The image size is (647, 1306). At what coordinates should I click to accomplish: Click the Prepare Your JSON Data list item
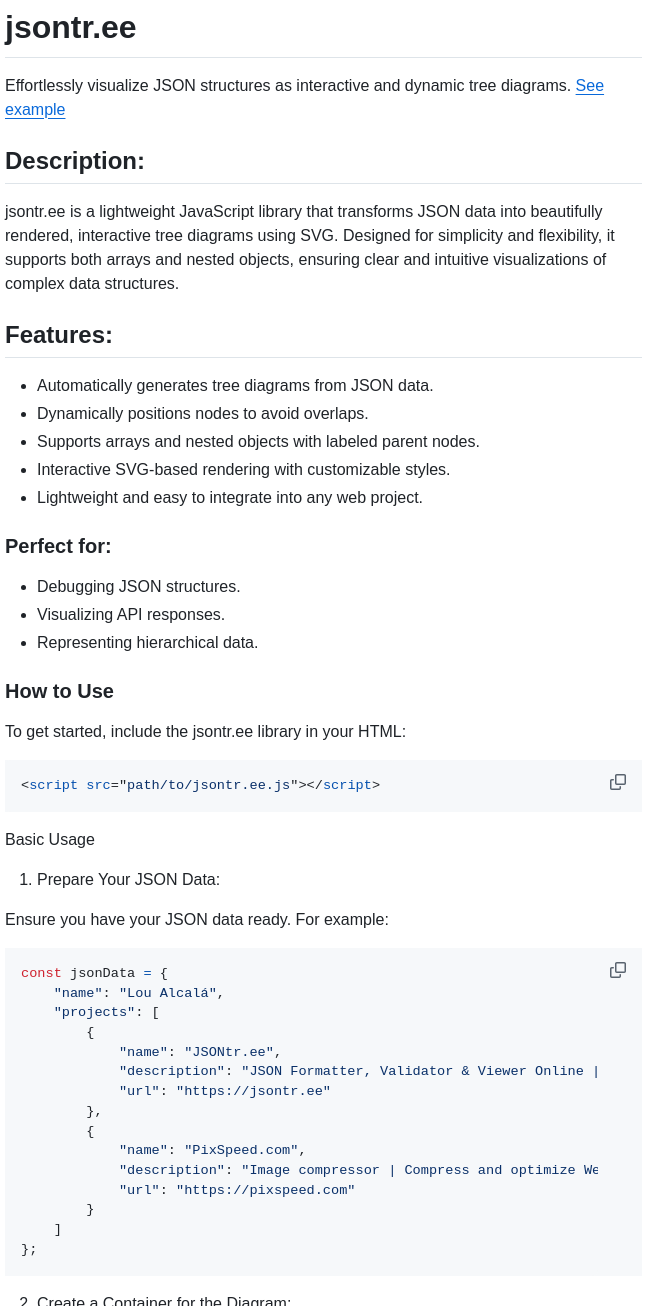pyautogui.click(x=129, y=879)
